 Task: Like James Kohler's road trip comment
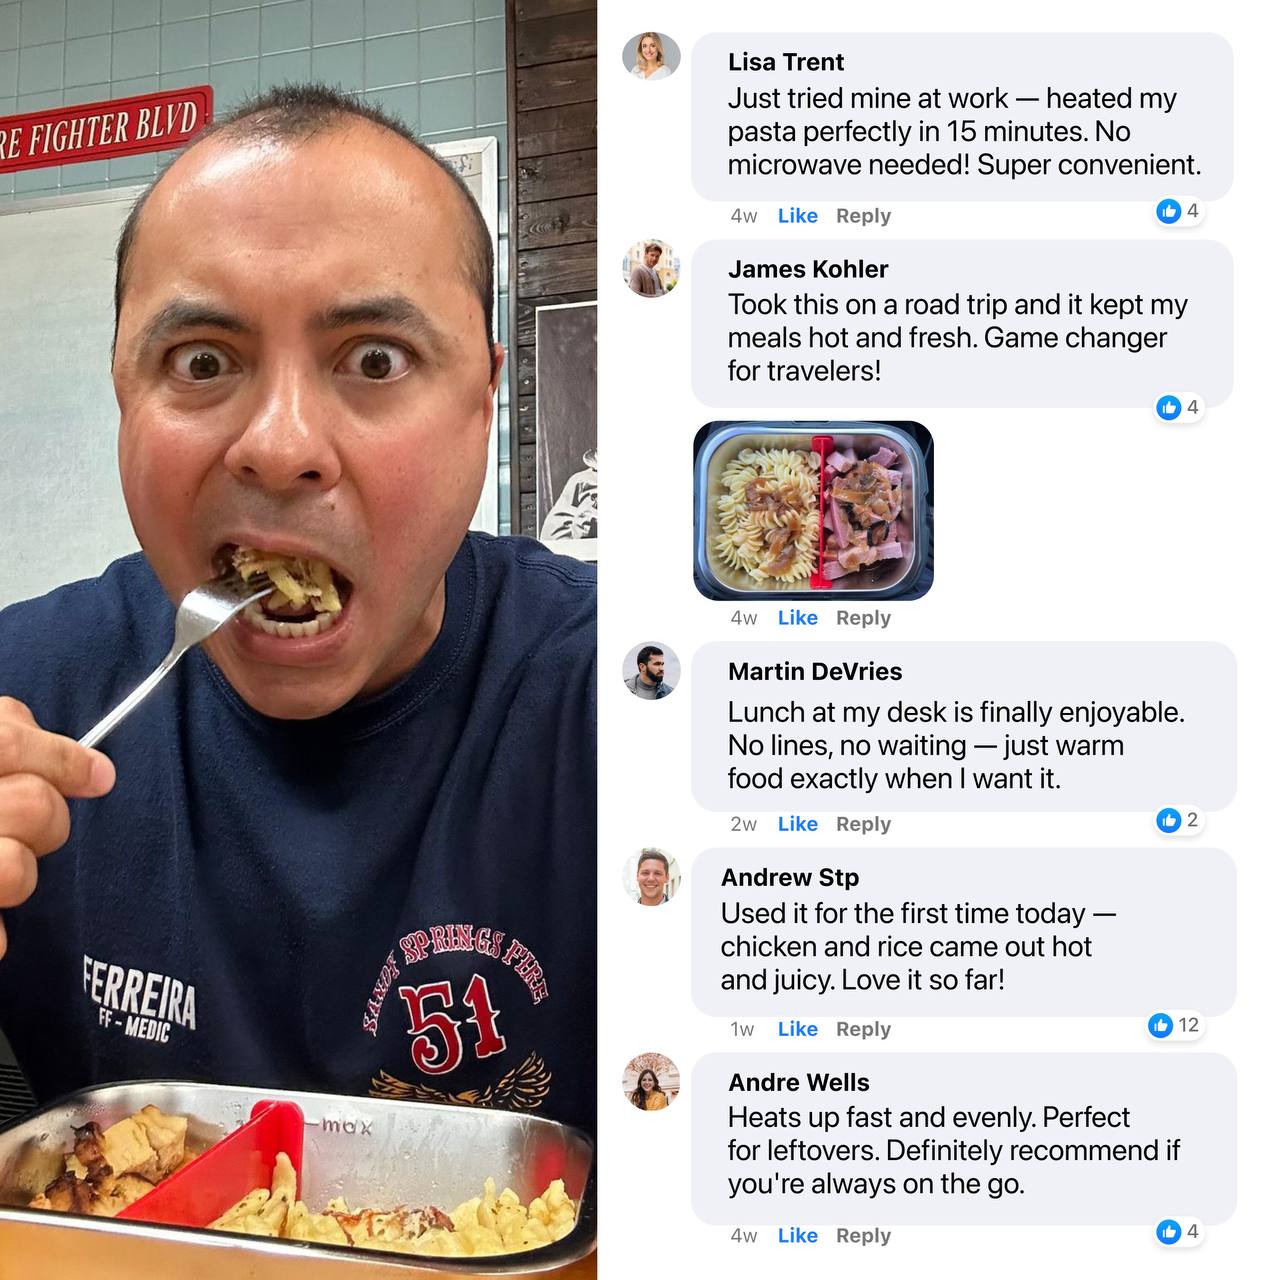point(797,618)
